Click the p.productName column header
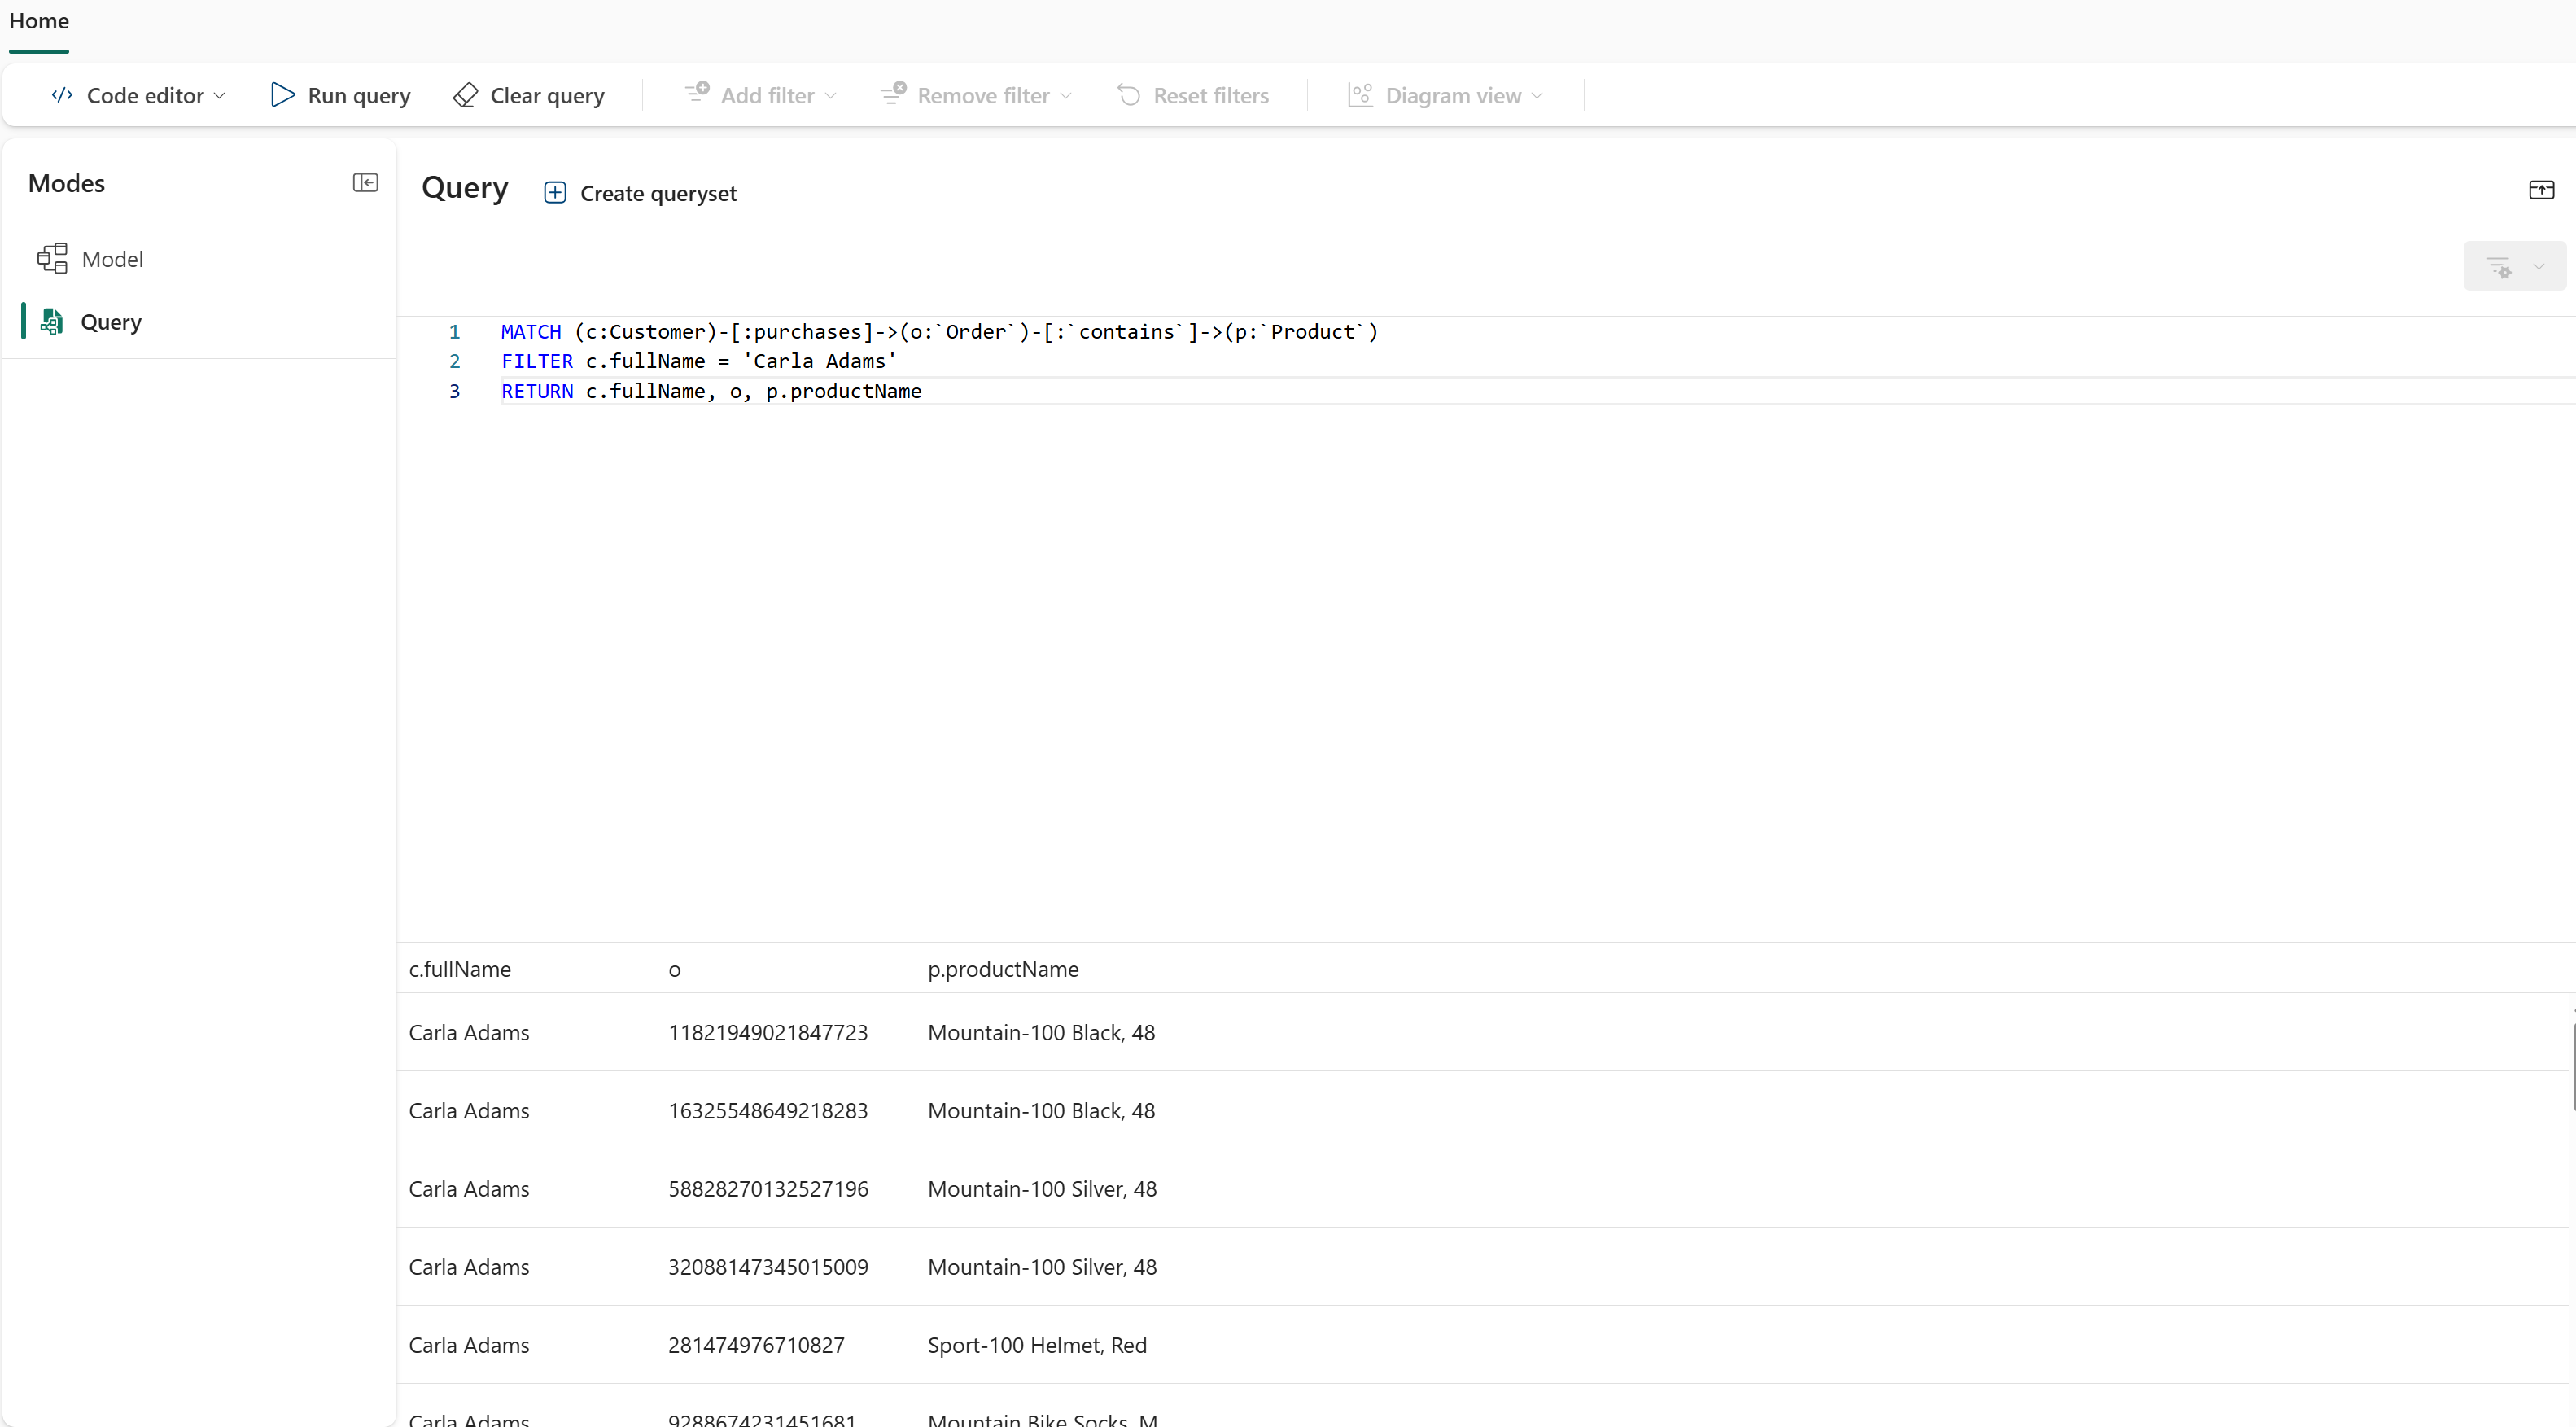Viewport: 2576px width, 1427px height. [1003, 969]
